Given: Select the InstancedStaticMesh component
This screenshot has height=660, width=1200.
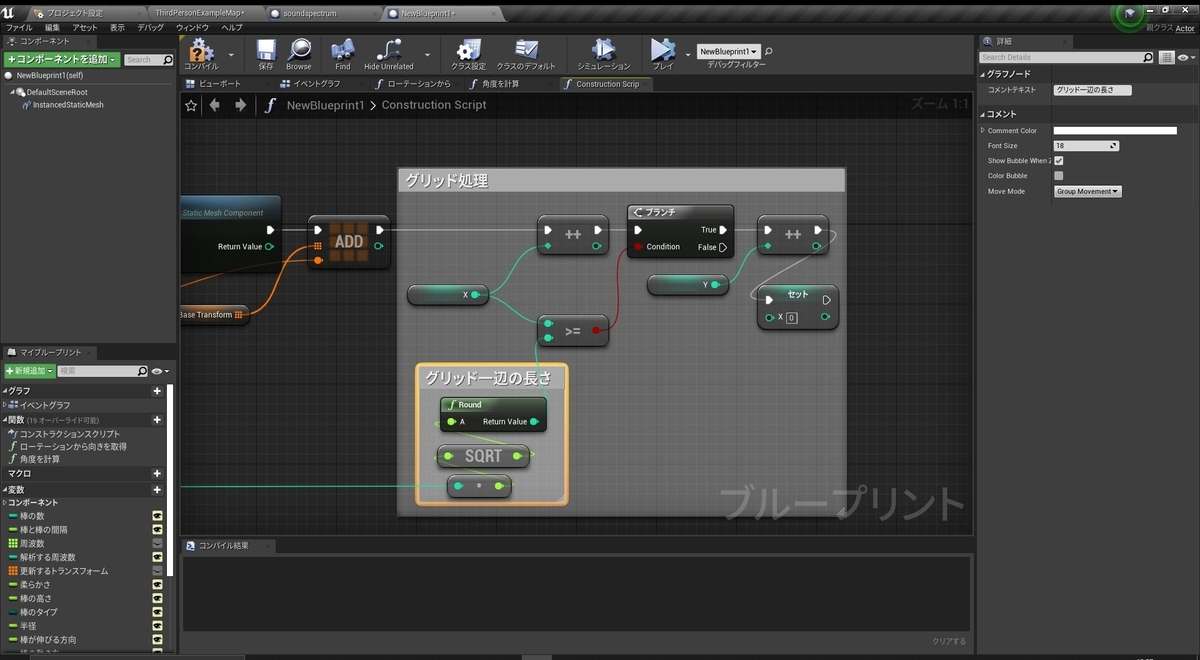Looking at the screenshot, I should pyautogui.click(x=67, y=105).
